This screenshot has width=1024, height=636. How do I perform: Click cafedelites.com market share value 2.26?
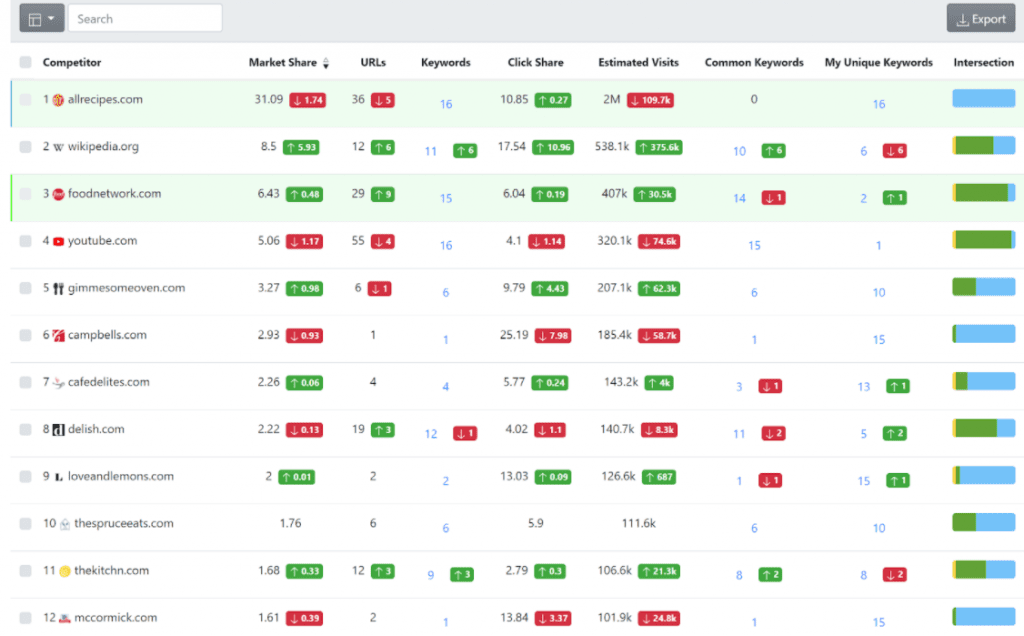tap(268, 381)
